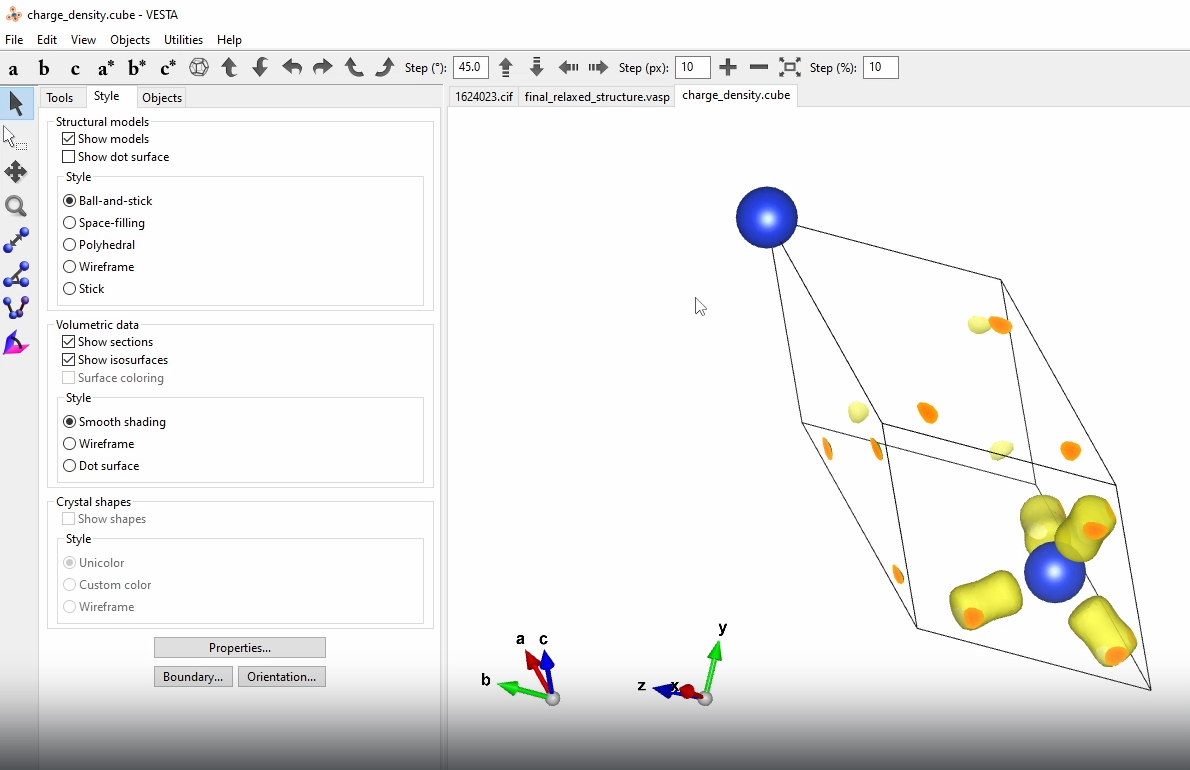This screenshot has width=1190, height=770.
Task: View along the c* axis
Action: coord(168,68)
